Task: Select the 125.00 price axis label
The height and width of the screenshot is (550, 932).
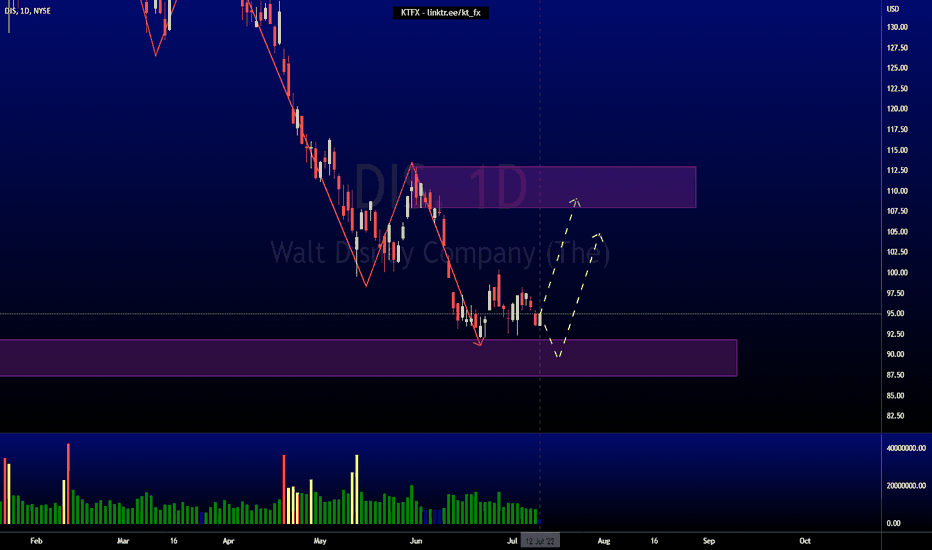Action: 897,68
